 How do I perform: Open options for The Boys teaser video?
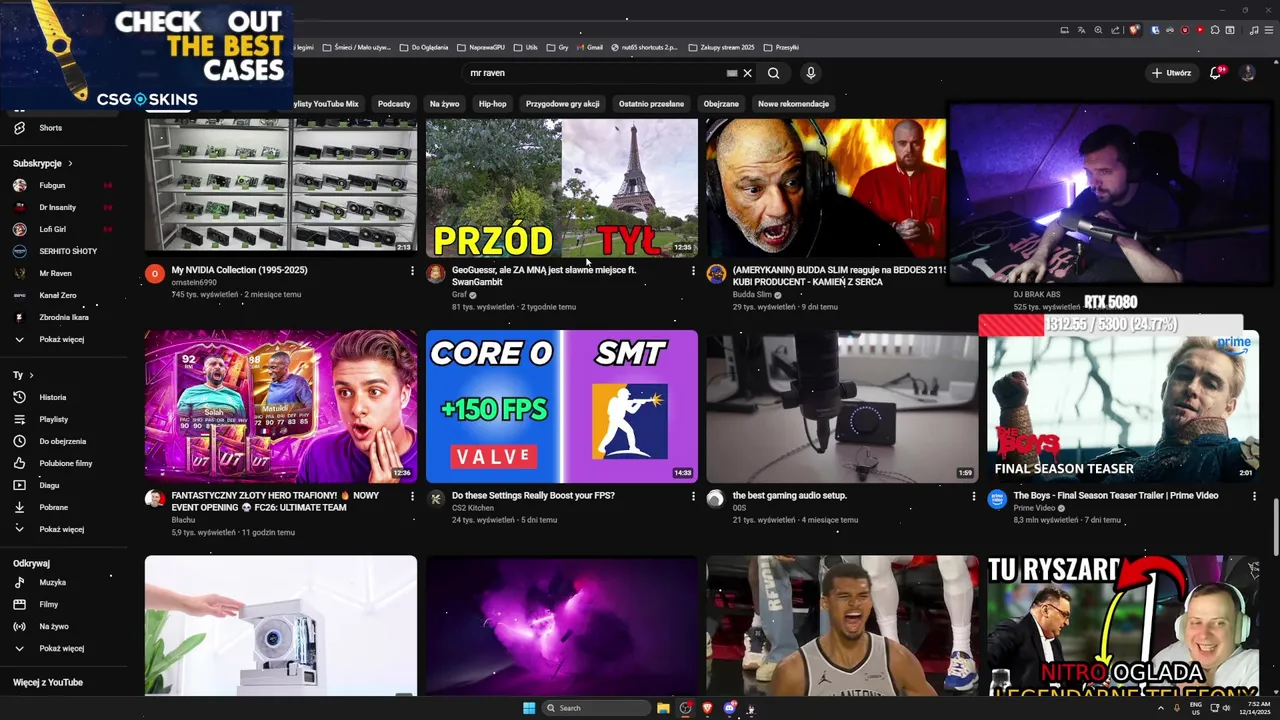(1254, 496)
